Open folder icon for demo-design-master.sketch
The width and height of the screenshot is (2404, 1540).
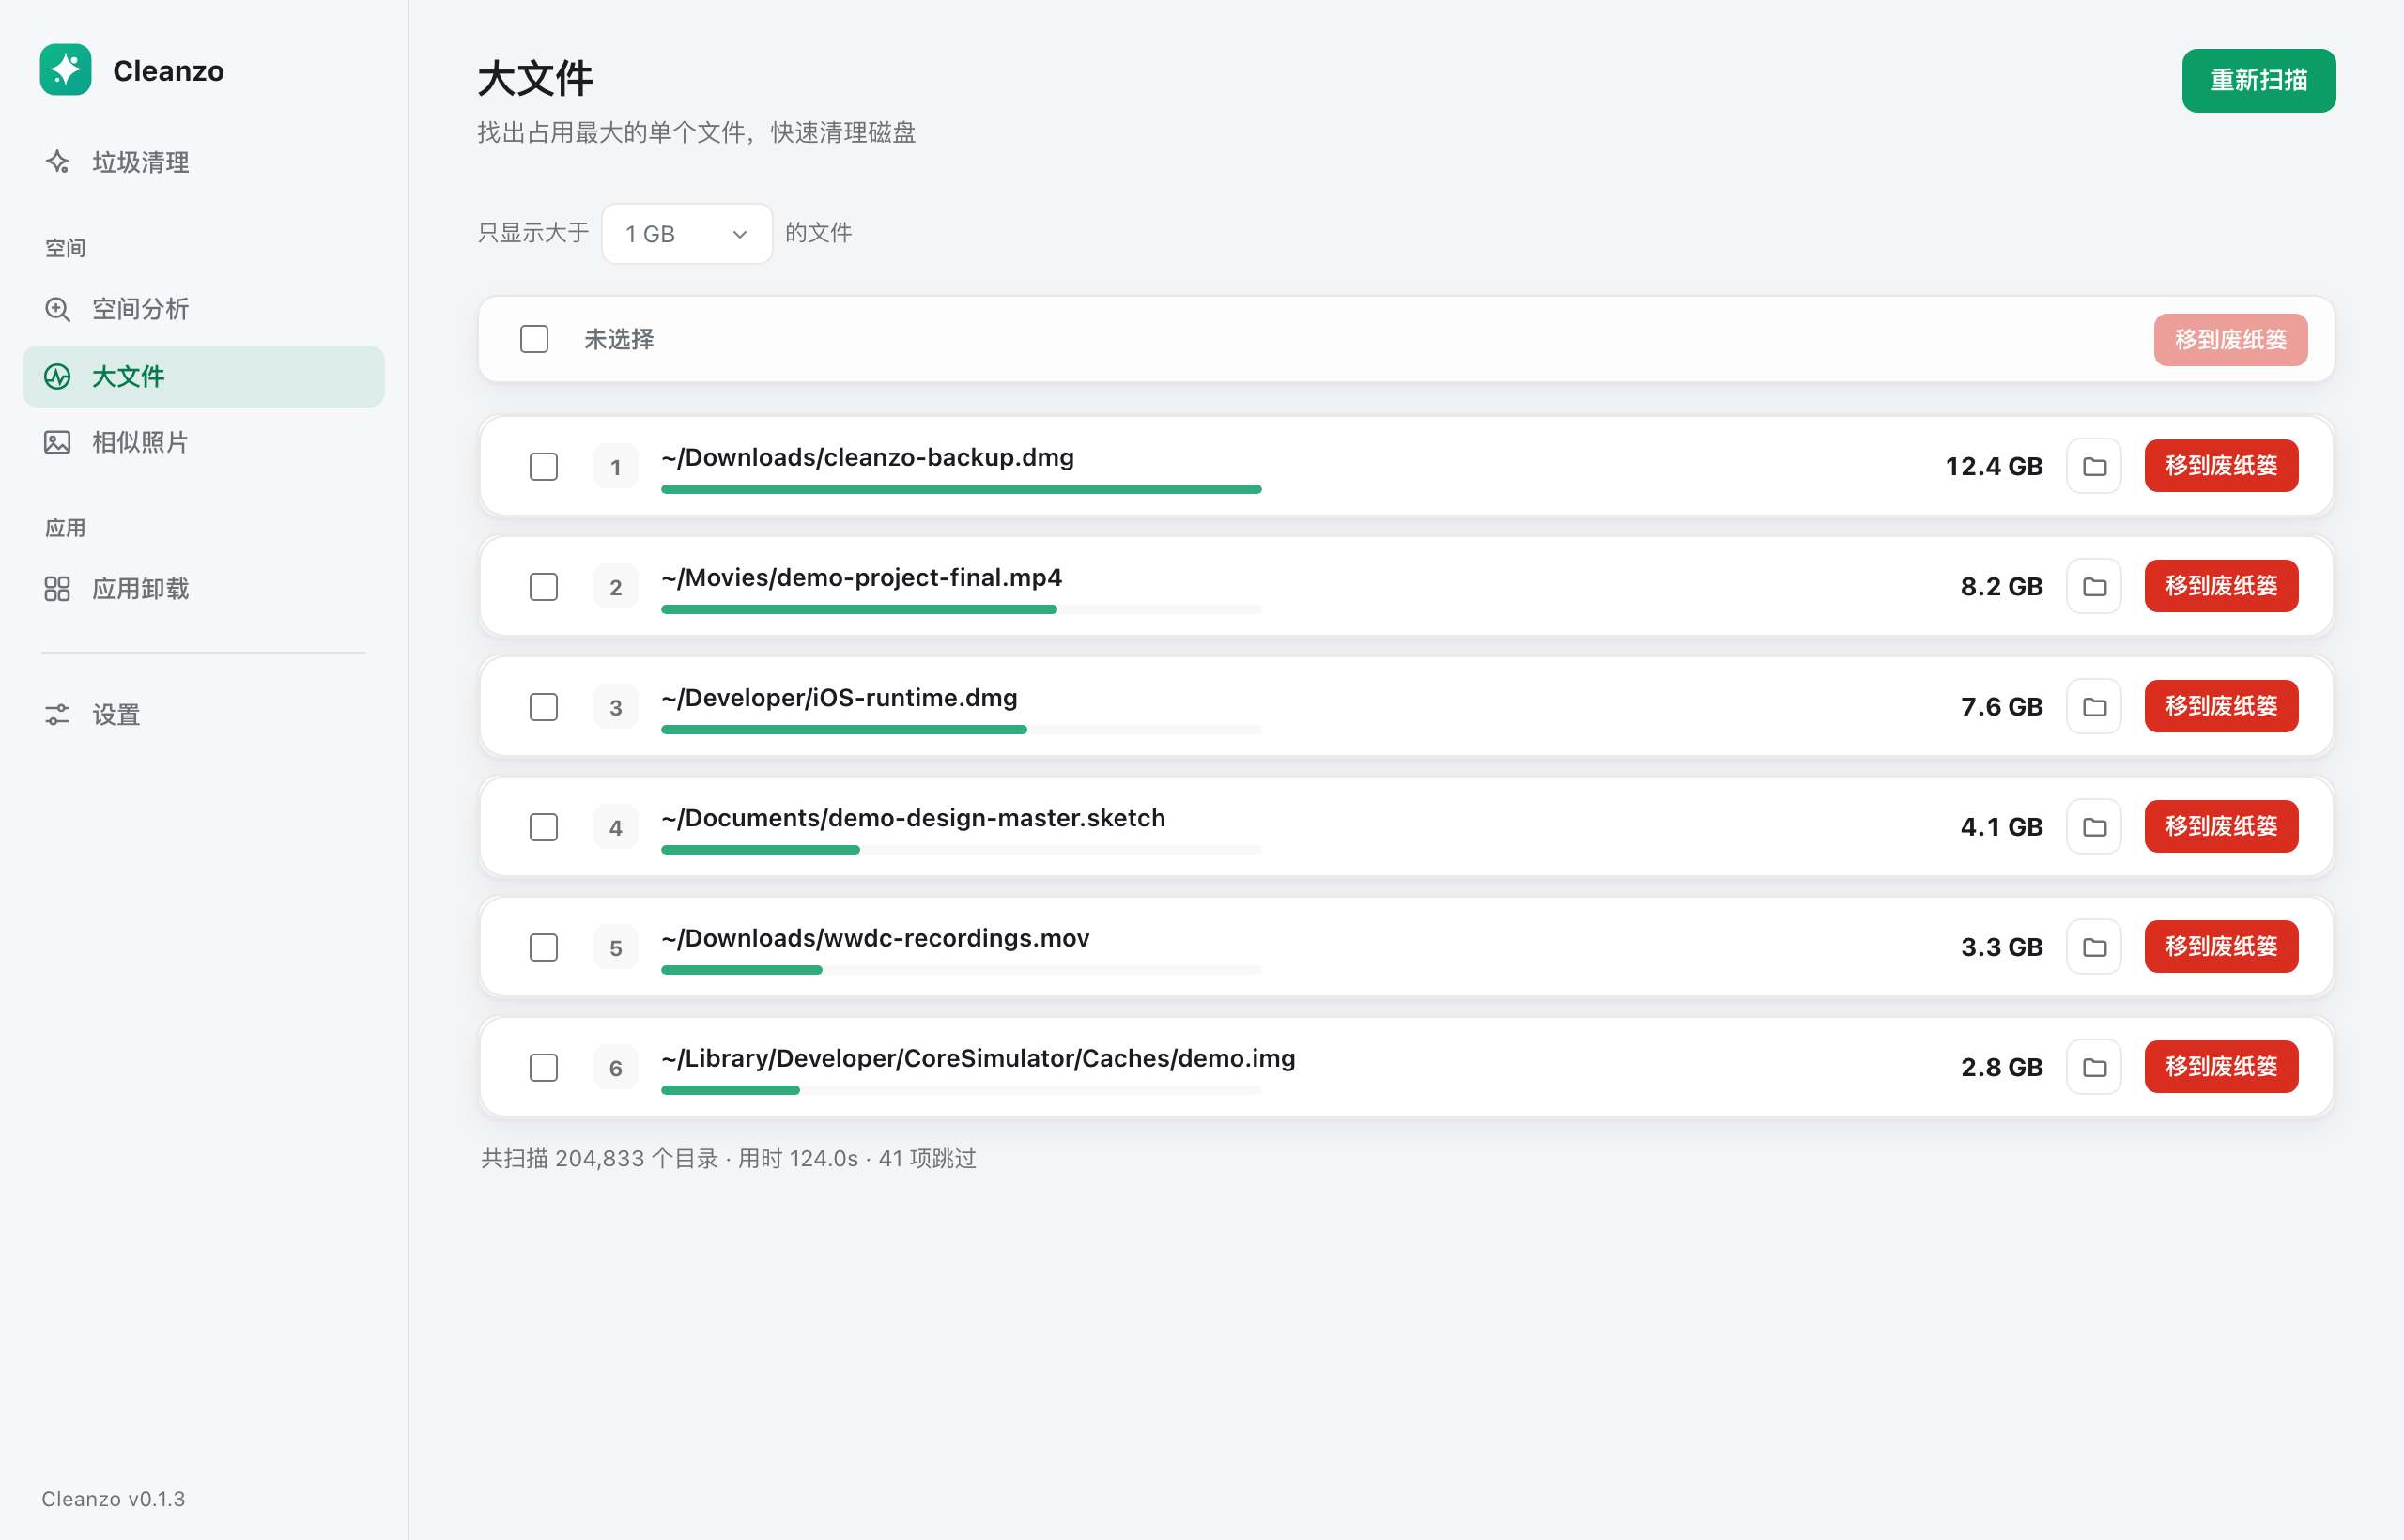tap(2094, 826)
